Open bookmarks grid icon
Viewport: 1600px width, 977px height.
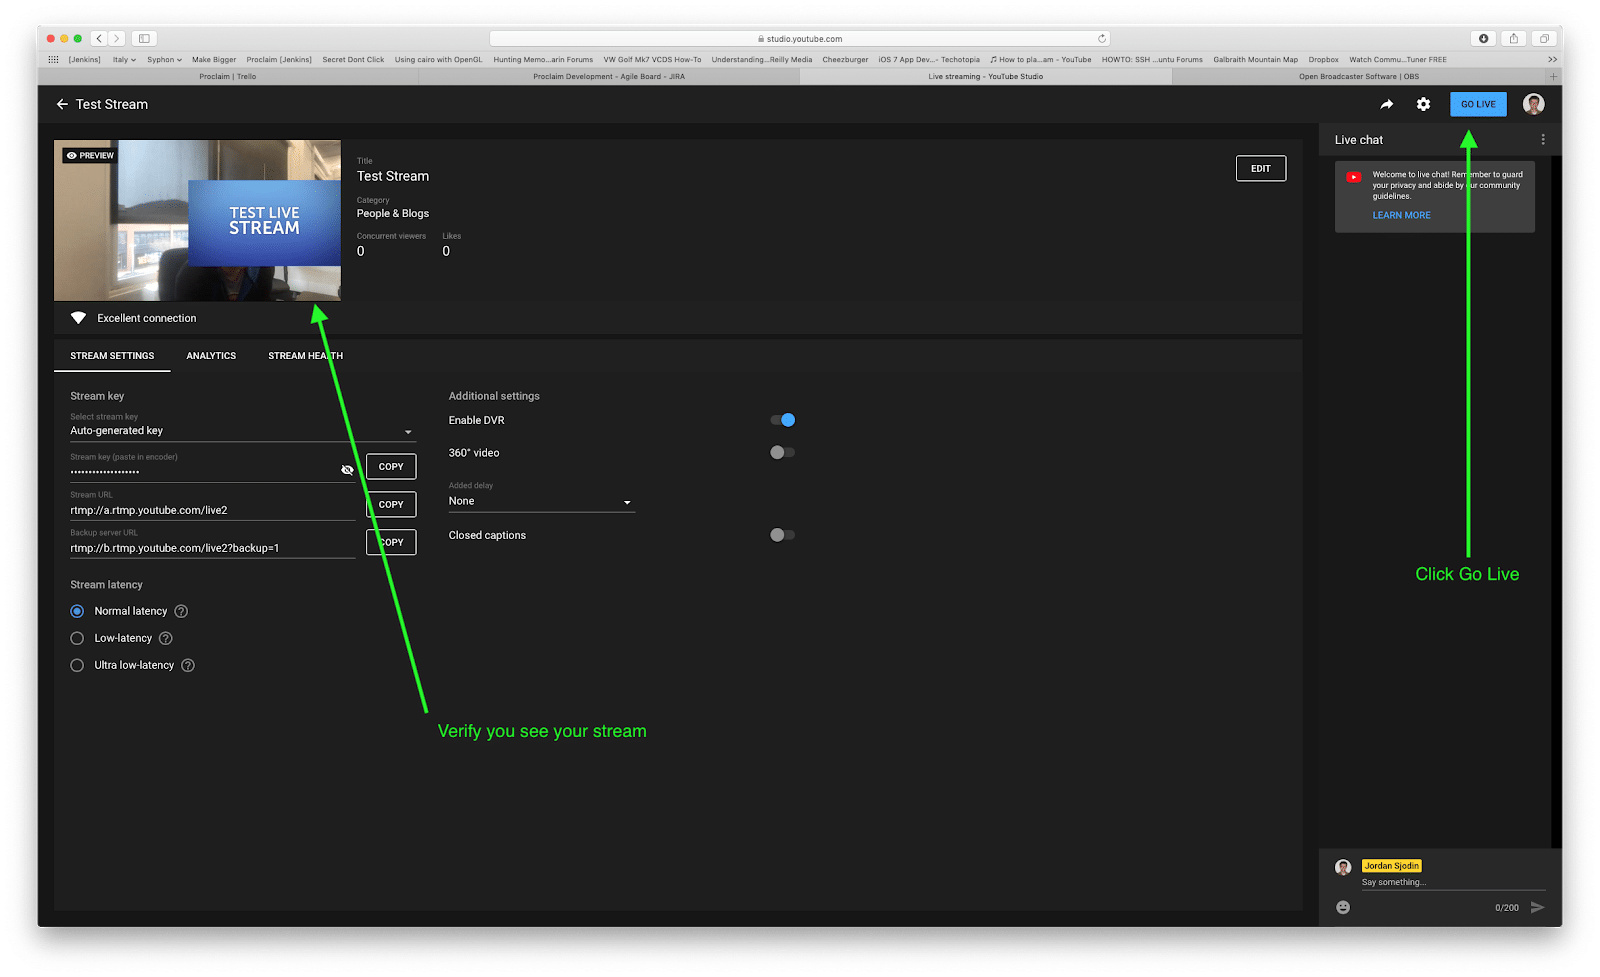click(x=54, y=59)
